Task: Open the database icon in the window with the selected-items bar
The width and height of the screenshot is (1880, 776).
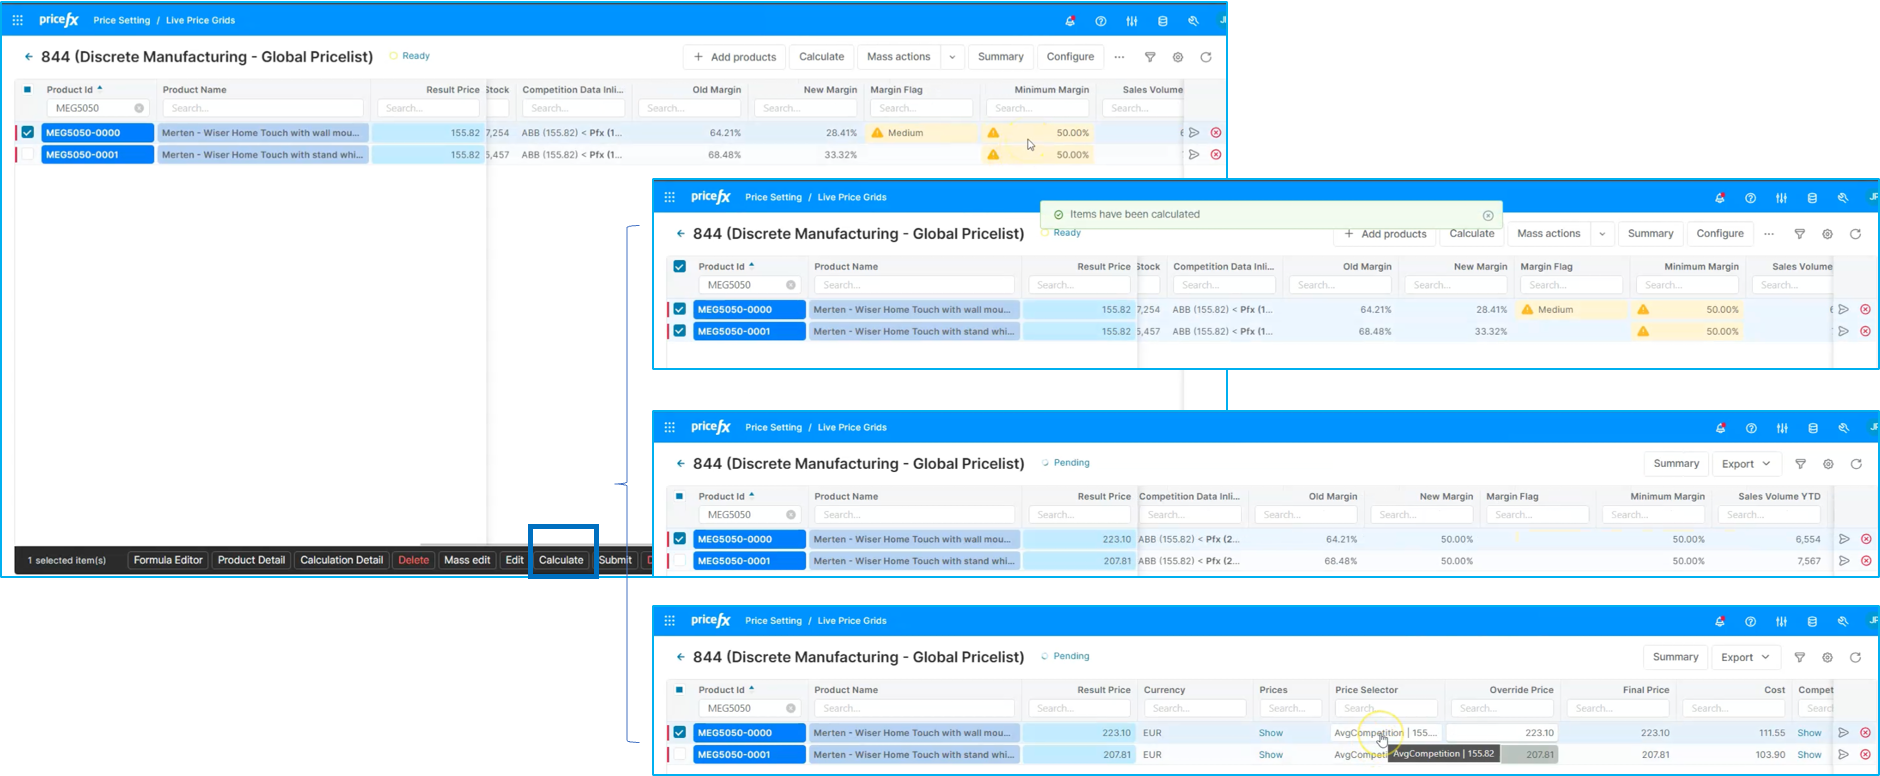Action: point(1162,21)
